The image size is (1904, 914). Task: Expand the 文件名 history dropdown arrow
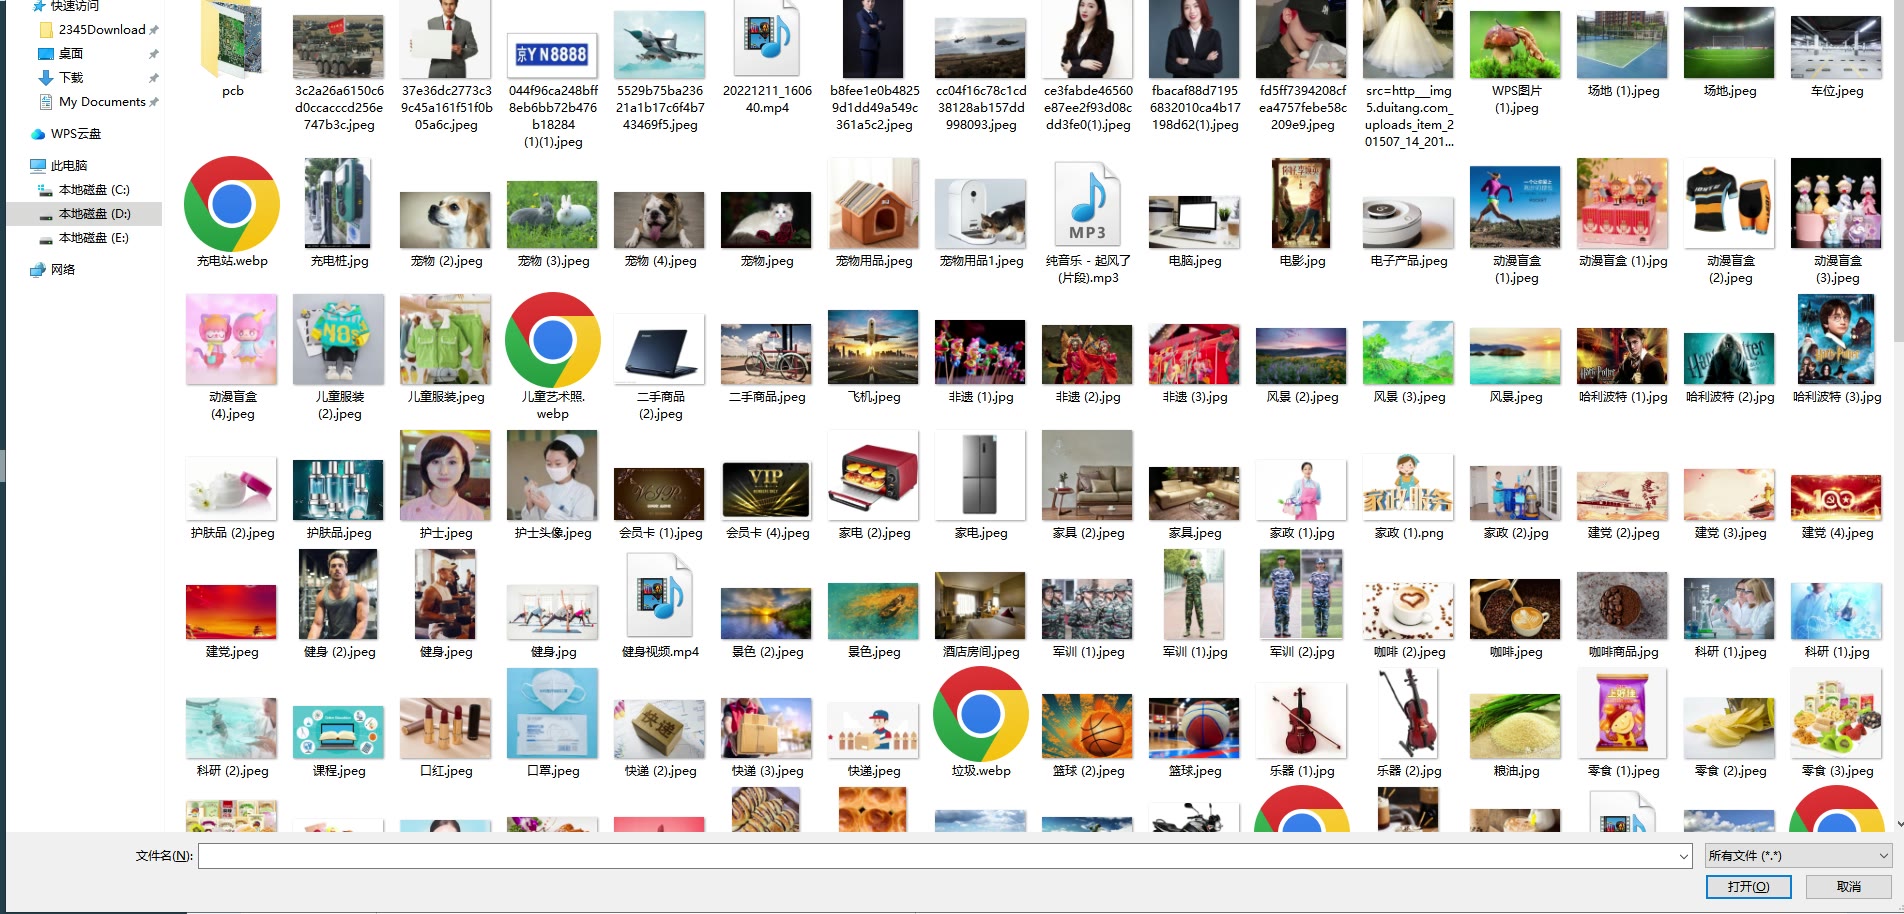(x=1684, y=856)
